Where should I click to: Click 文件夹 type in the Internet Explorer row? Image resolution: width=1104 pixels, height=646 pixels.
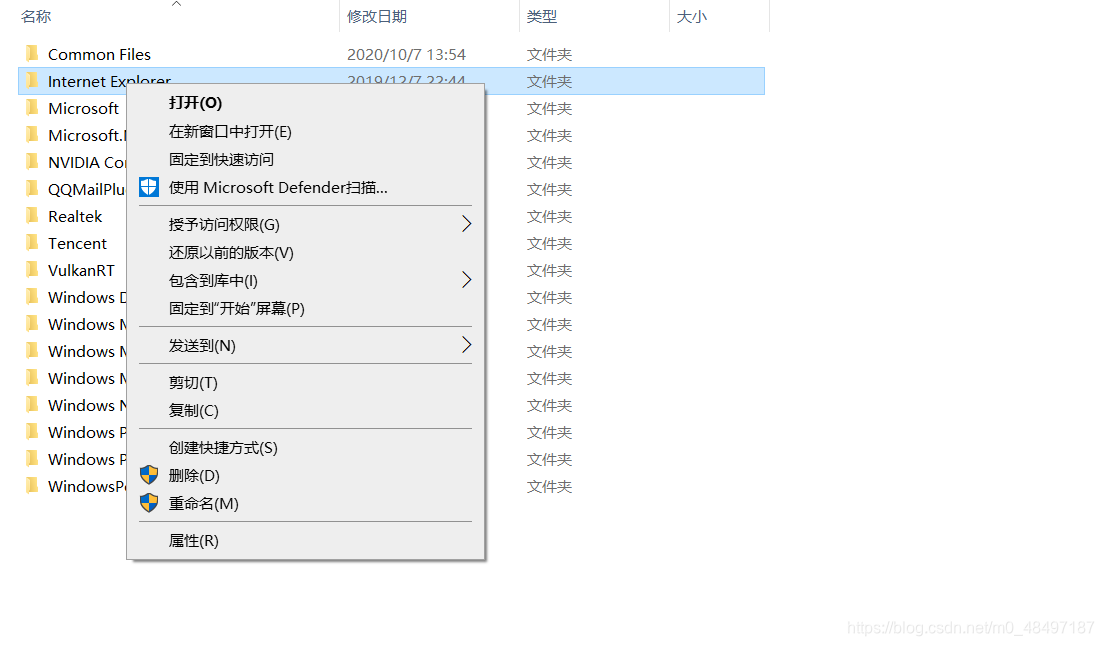click(x=549, y=82)
